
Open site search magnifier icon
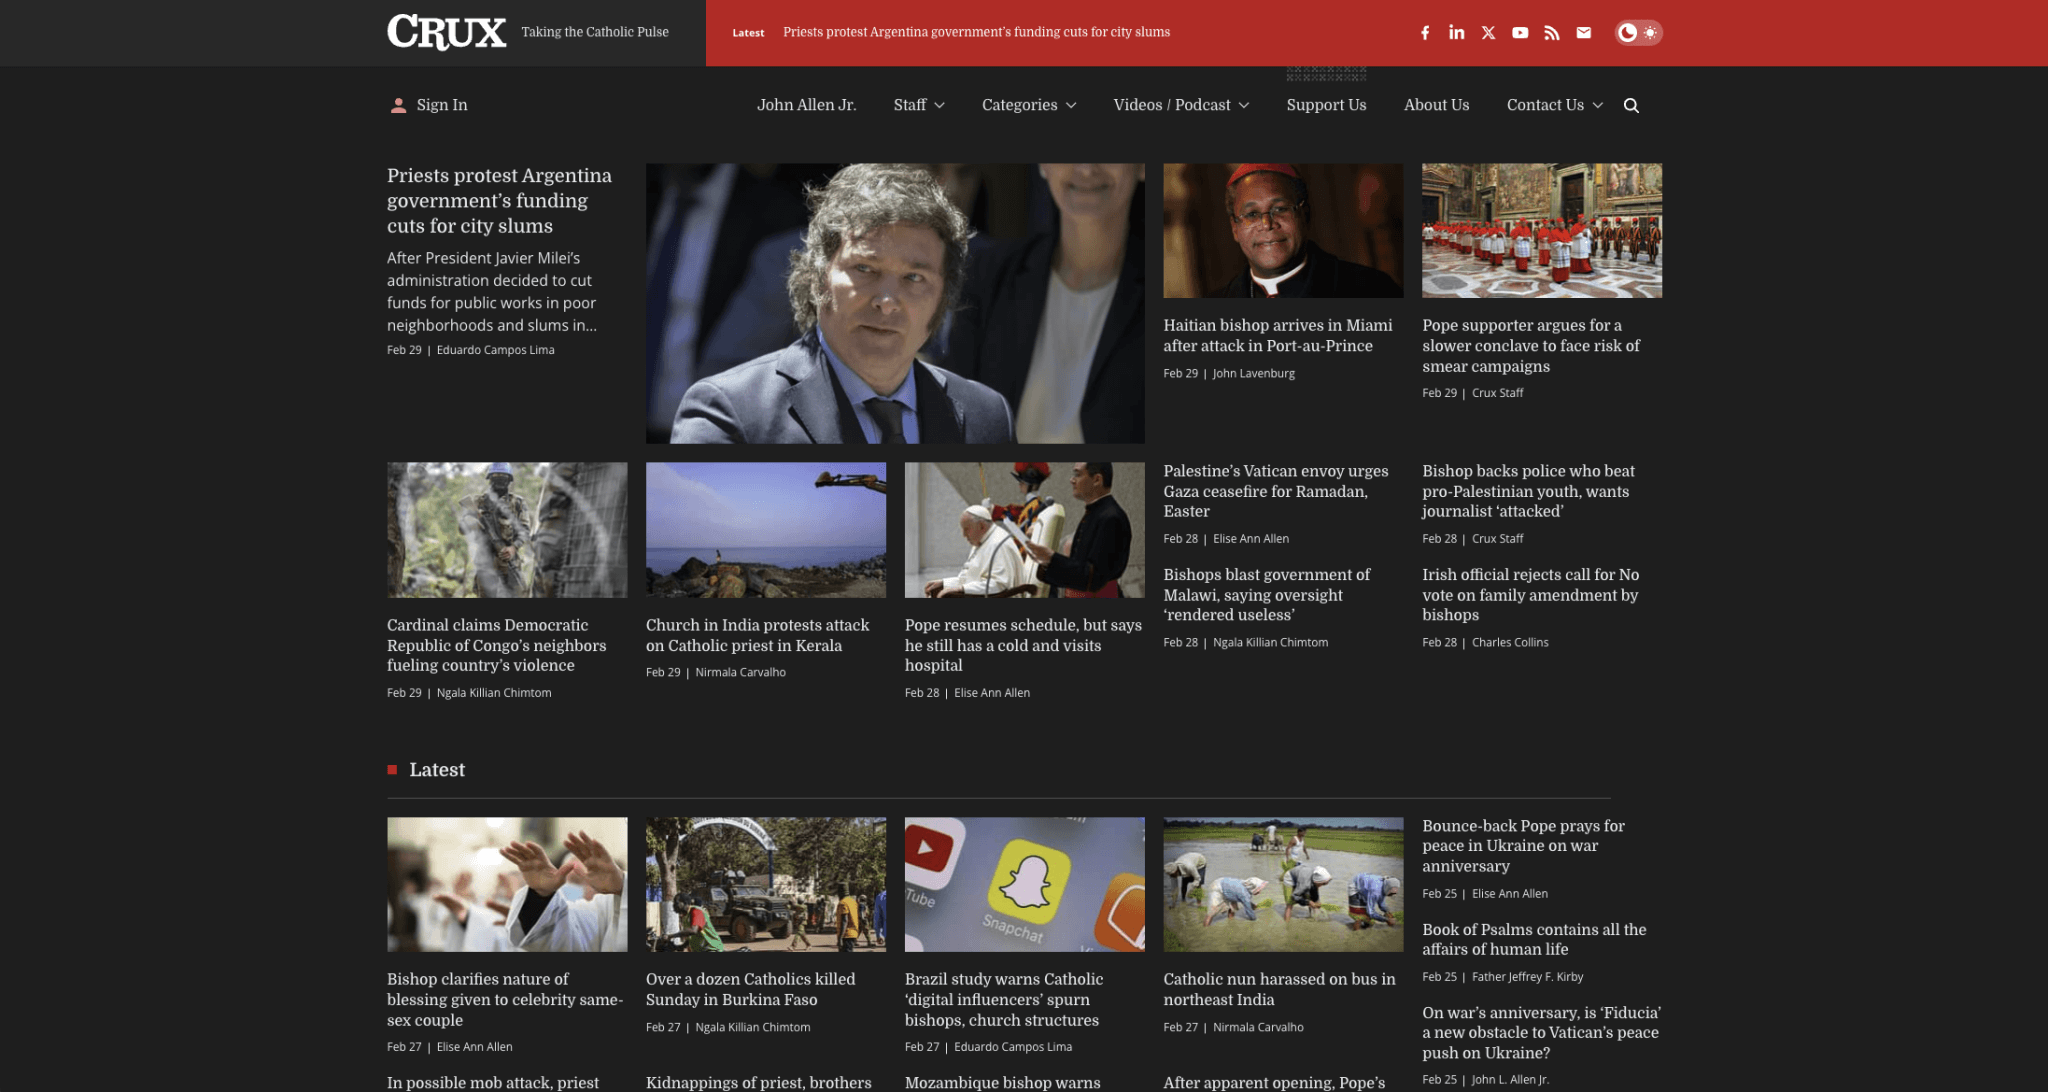tap(1631, 106)
